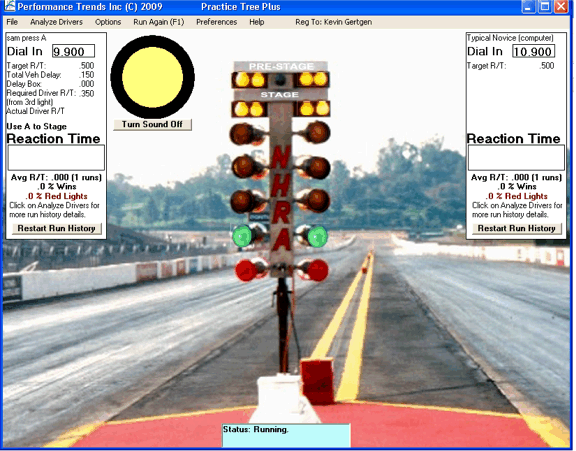Click the Delay Box .000 value

click(87, 84)
